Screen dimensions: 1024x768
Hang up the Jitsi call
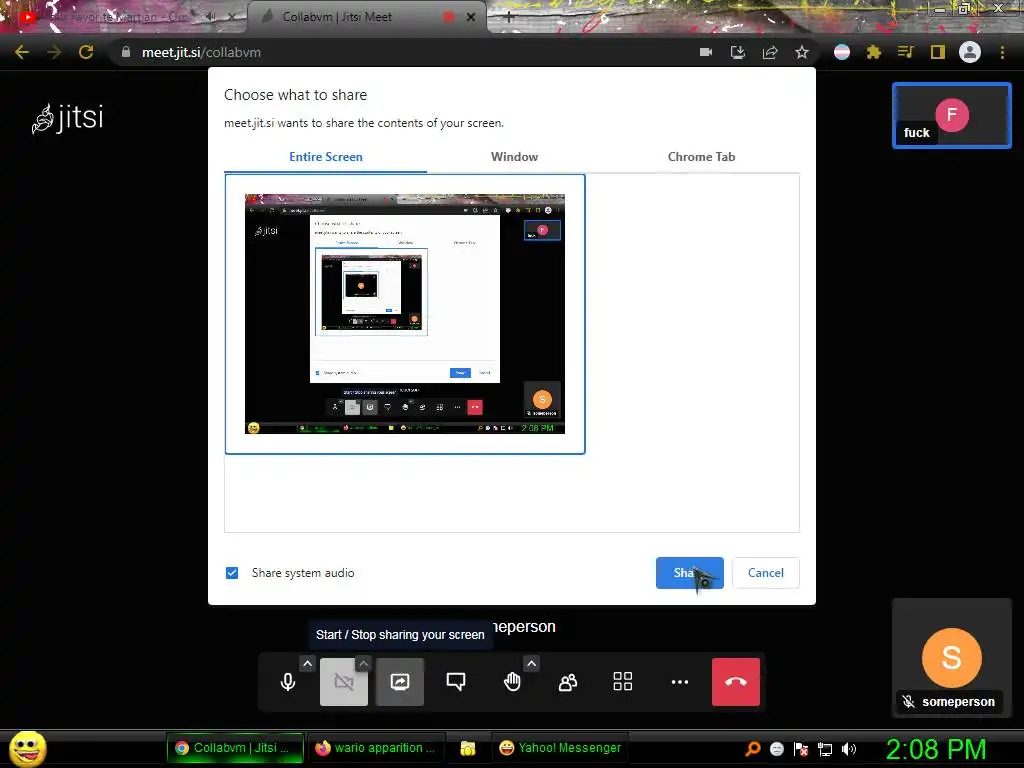[x=736, y=682]
